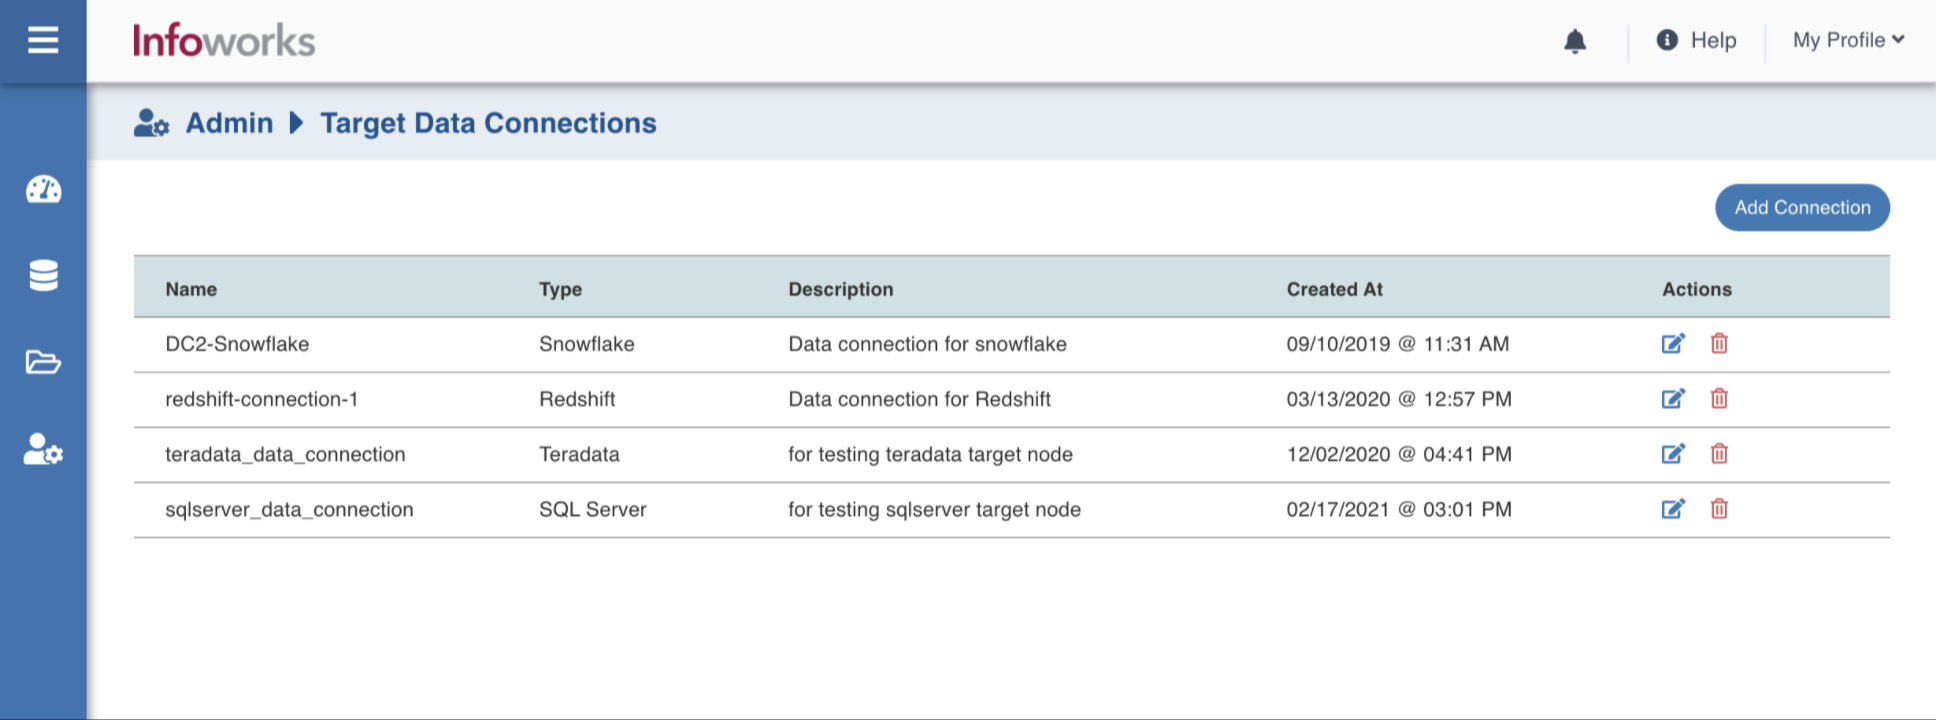Open the dashboard gauge sidebar icon
Image resolution: width=1936 pixels, height=720 pixels.
pyautogui.click(x=43, y=189)
